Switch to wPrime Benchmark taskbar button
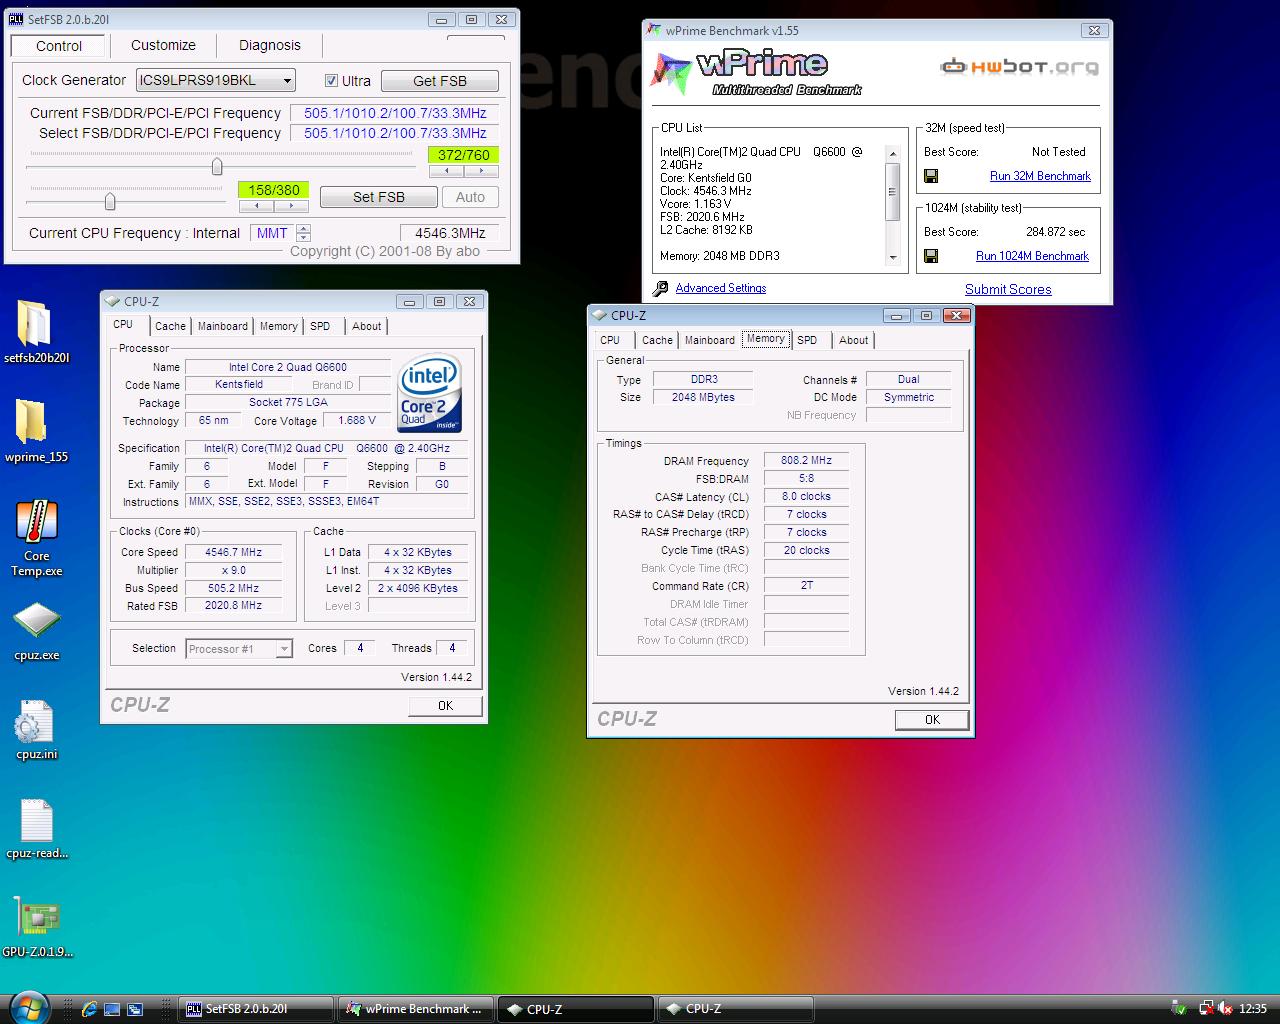The width and height of the screenshot is (1280, 1024). 415,1009
